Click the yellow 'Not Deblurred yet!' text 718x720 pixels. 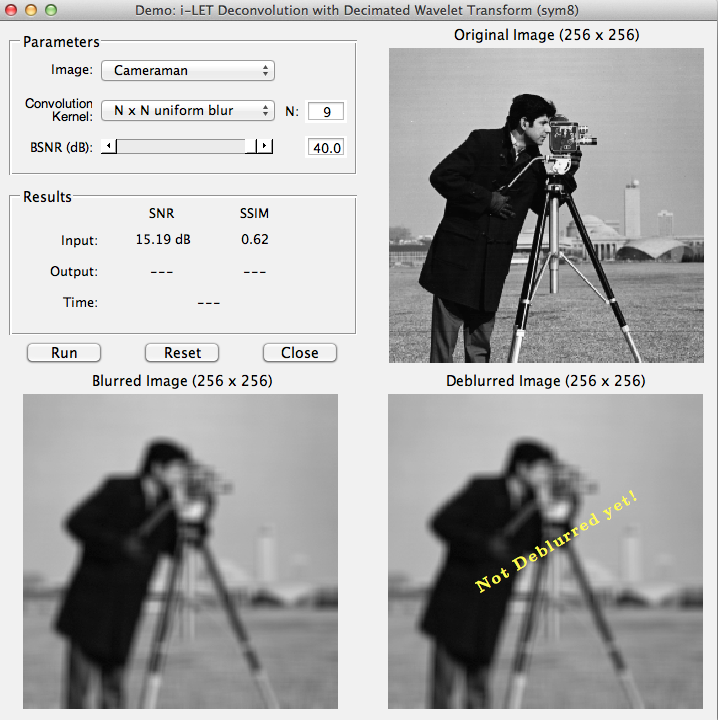(556, 540)
